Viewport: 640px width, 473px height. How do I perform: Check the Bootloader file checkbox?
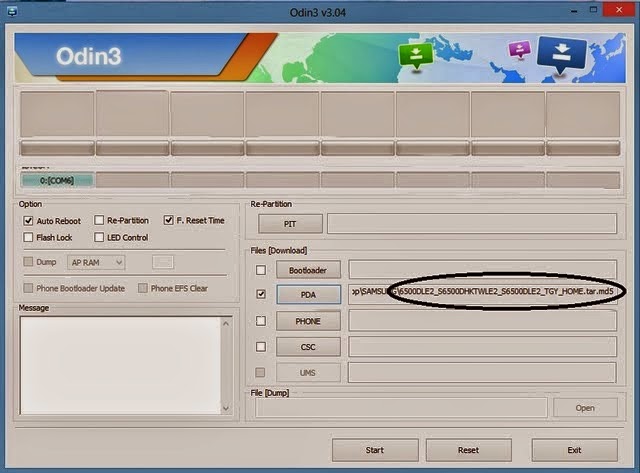tap(261, 270)
